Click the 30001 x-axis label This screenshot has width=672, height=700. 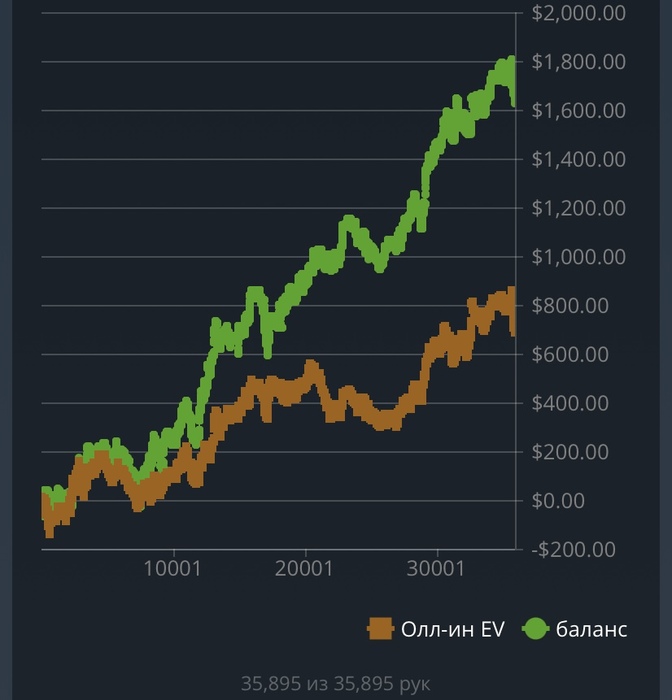point(436,569)
